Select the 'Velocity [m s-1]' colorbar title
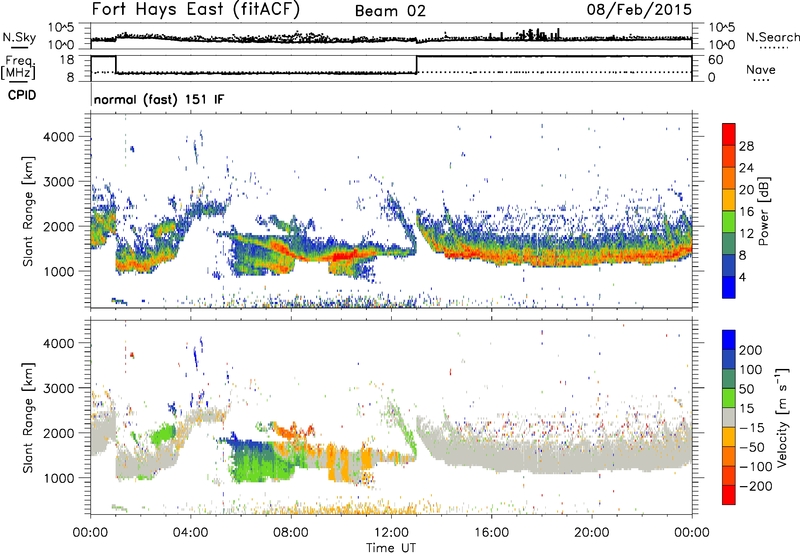 point(783,417)
